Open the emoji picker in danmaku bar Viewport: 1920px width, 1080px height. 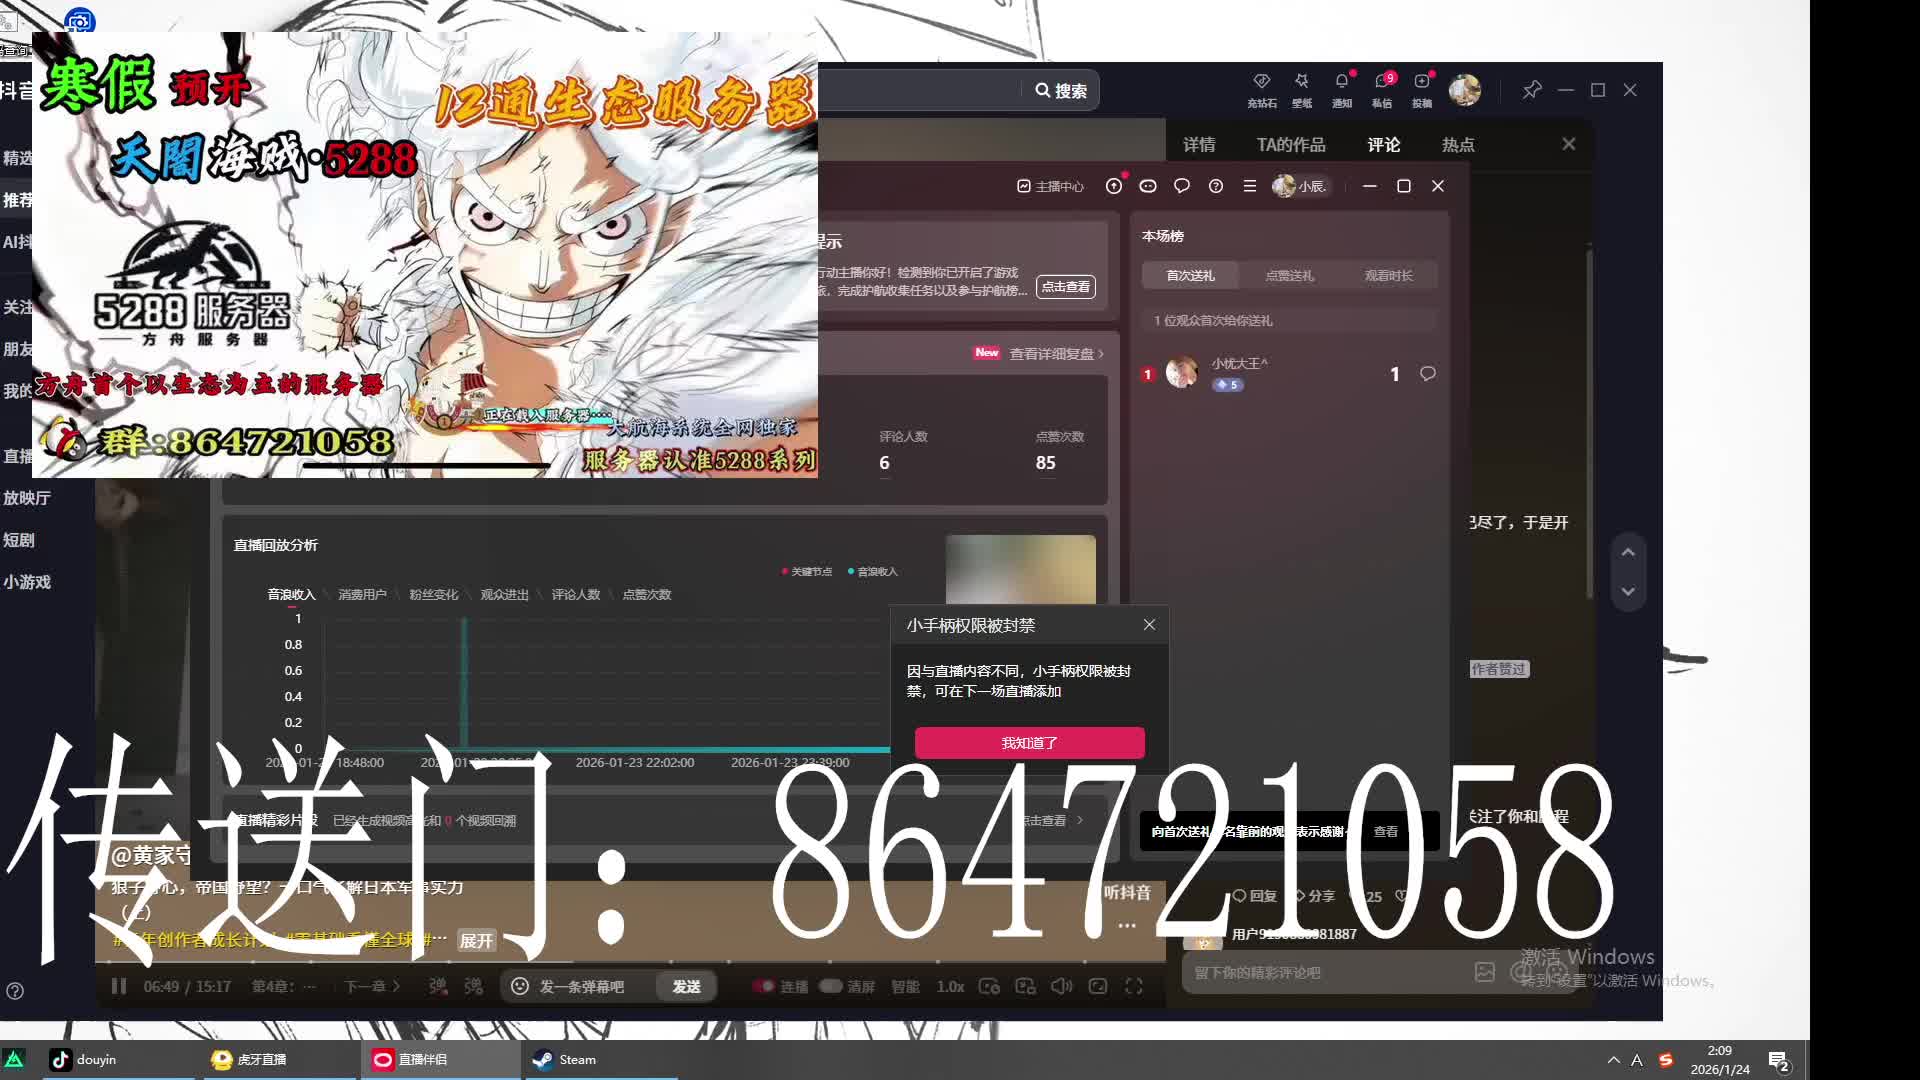click(x=519, y=986)
